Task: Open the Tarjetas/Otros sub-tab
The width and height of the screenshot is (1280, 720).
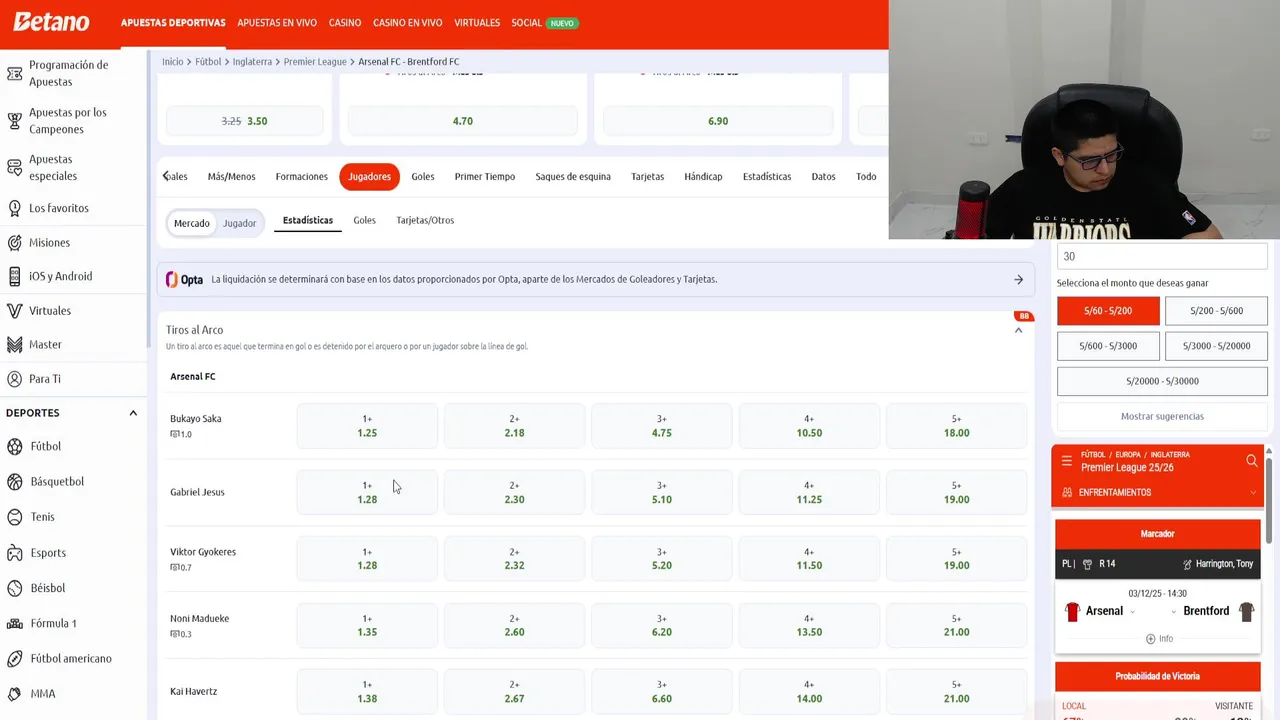Action: click(425, 220)
